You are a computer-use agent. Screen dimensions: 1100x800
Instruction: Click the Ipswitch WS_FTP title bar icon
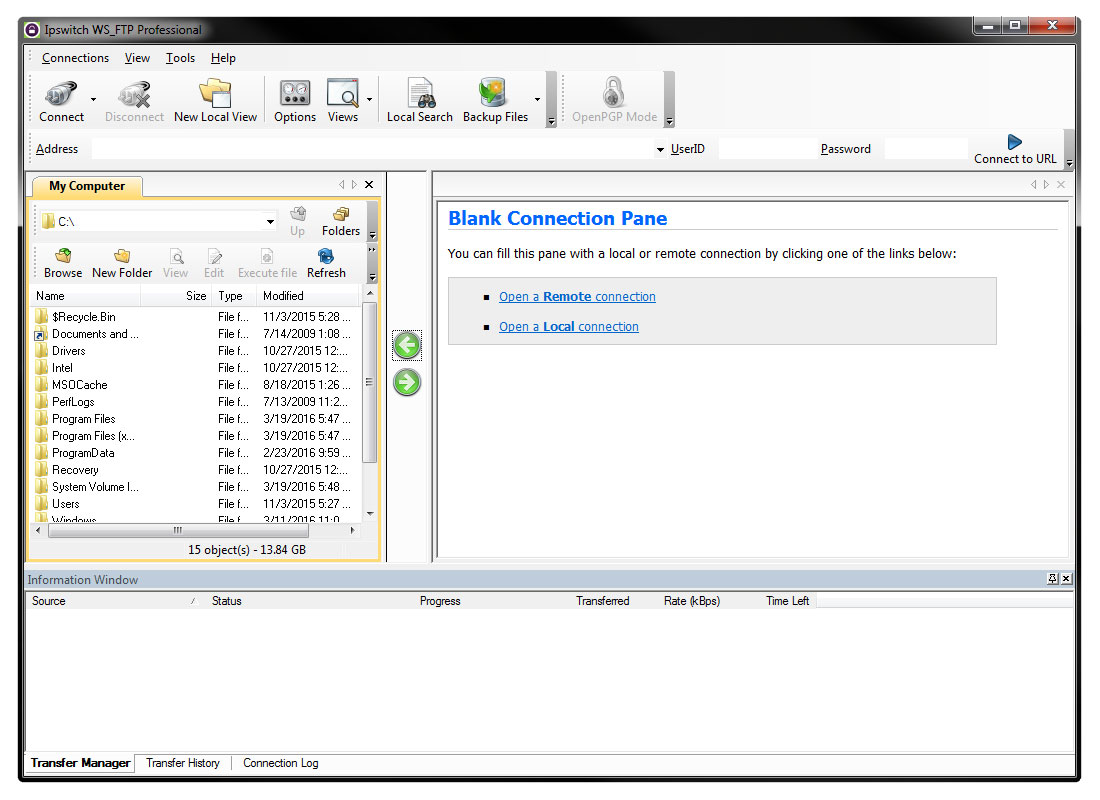point(32,30)
